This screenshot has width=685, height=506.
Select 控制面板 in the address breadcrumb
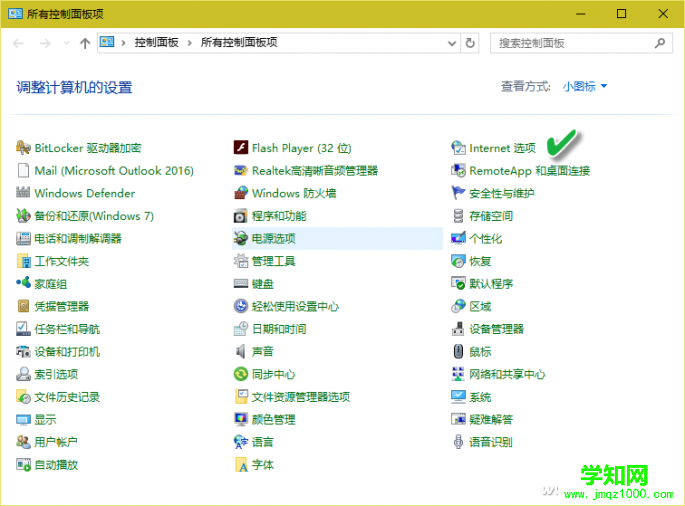156,42
